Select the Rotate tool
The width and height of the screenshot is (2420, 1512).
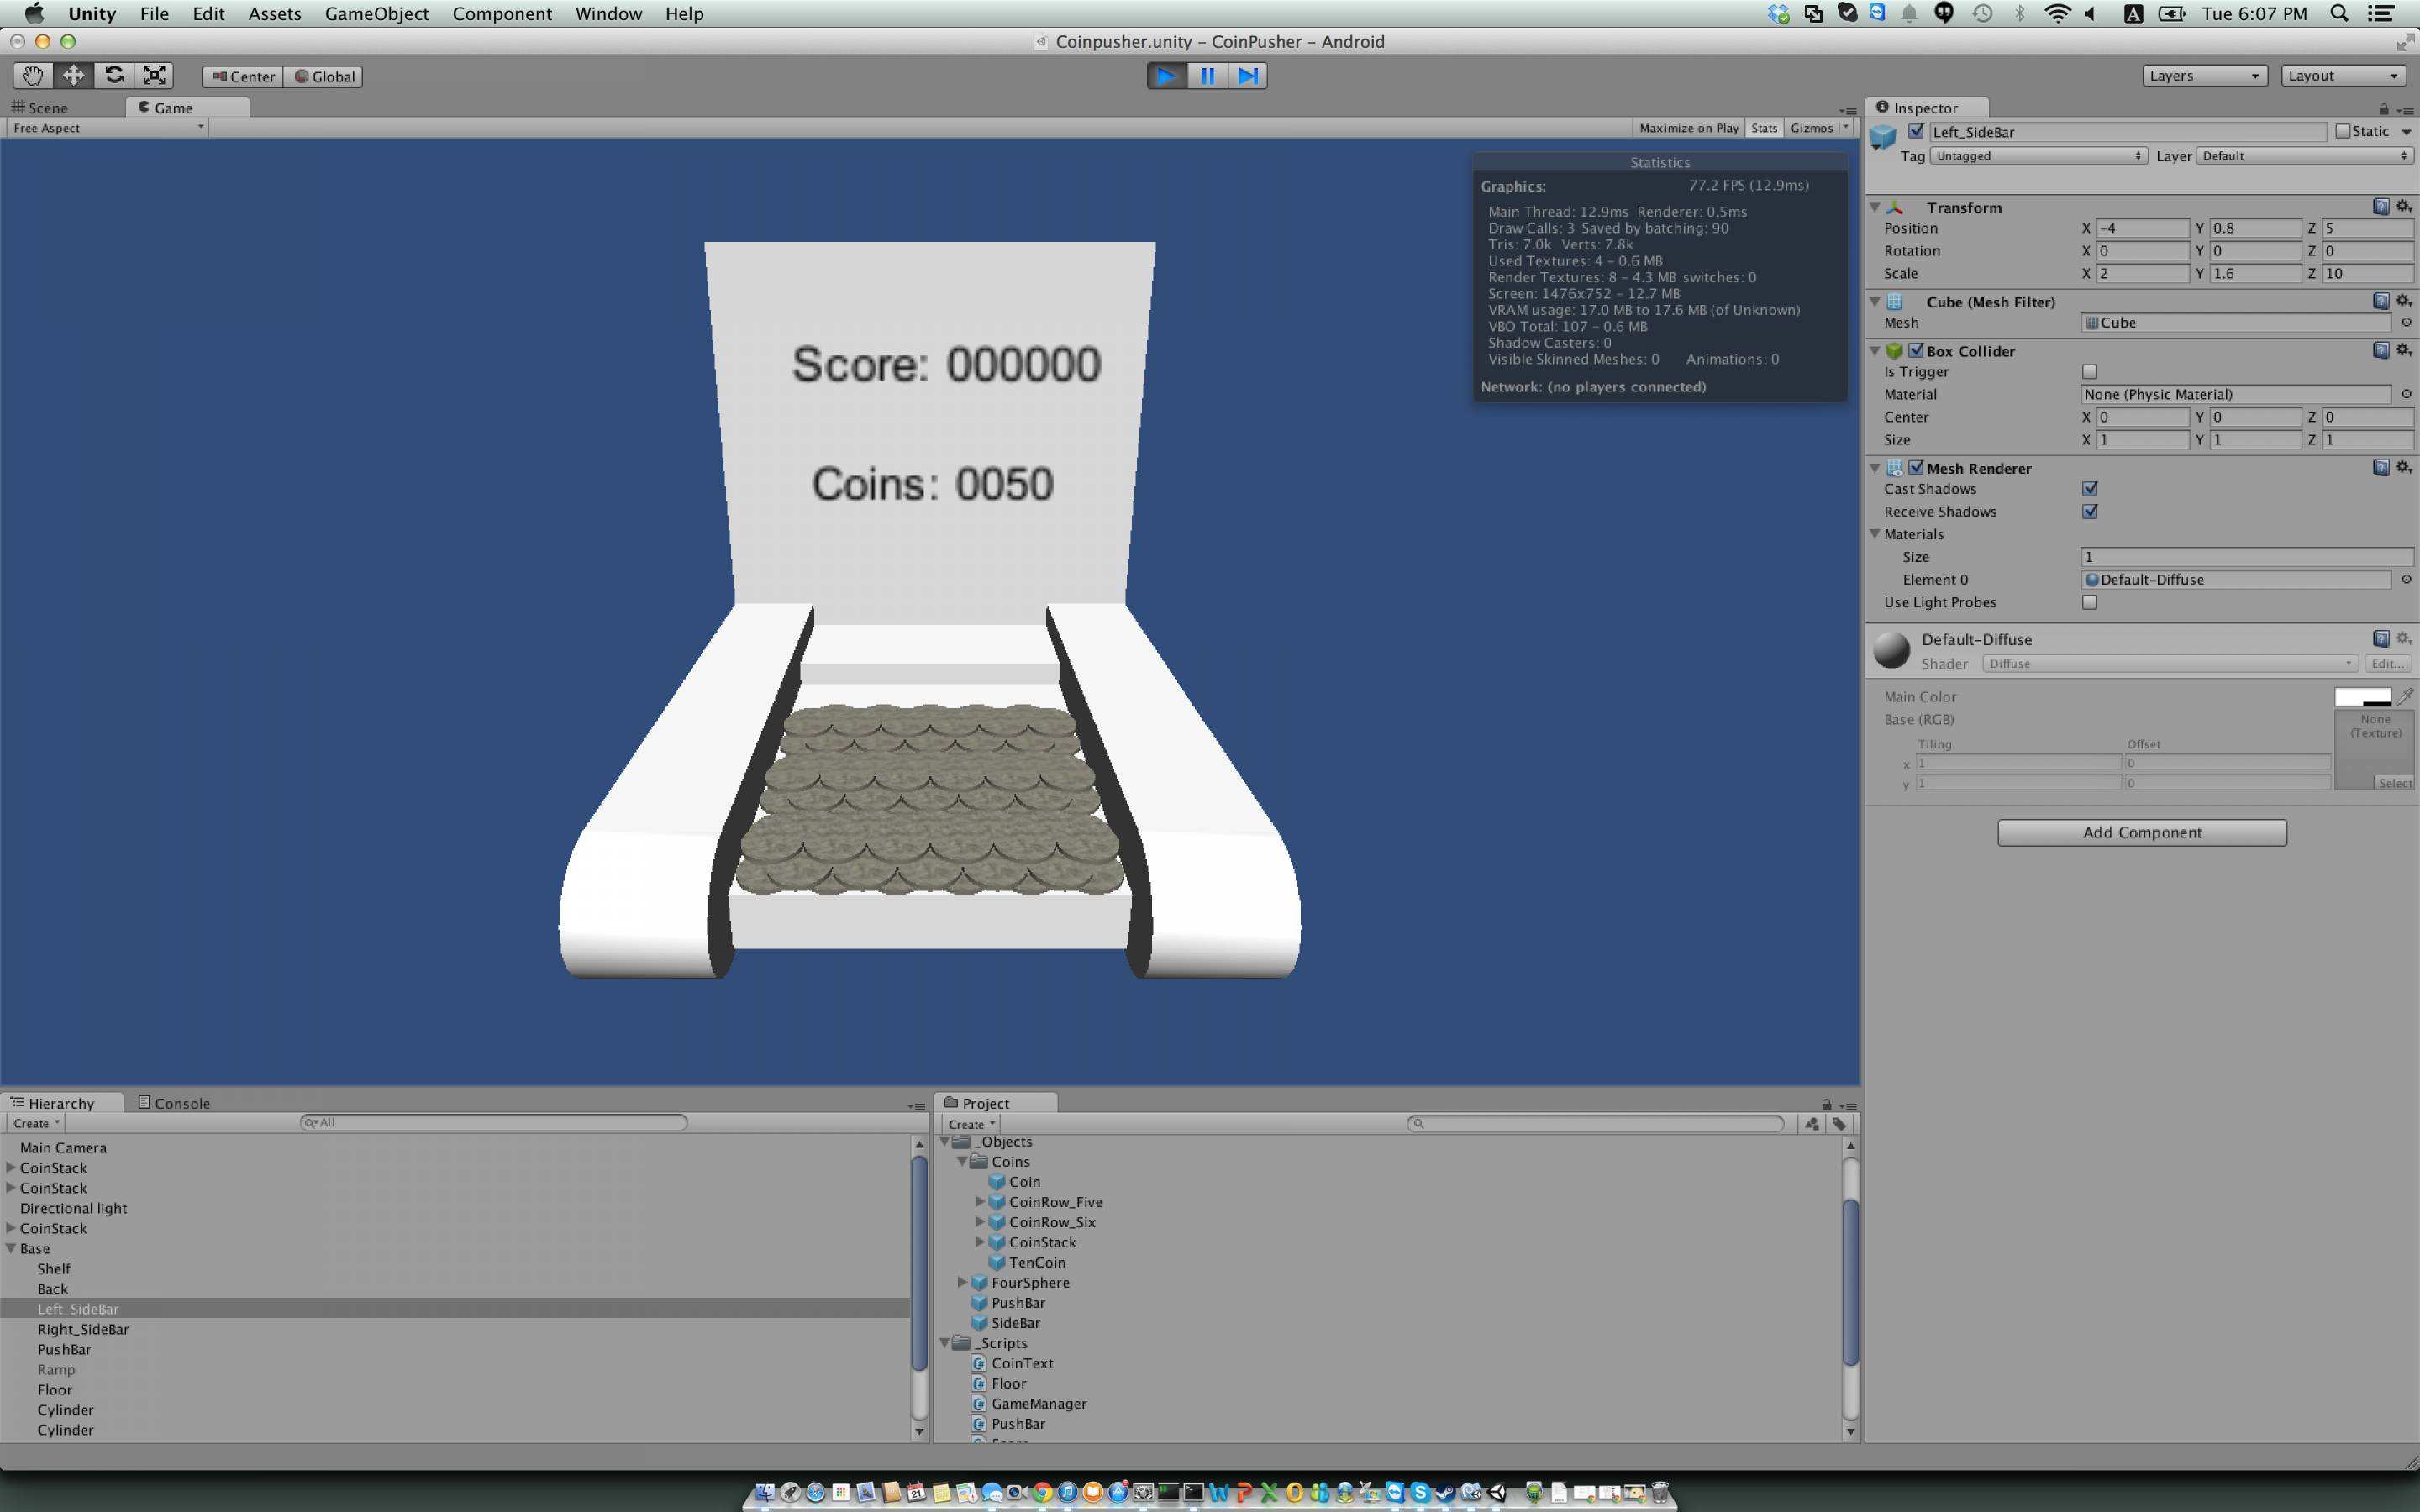tap(114, 76)
